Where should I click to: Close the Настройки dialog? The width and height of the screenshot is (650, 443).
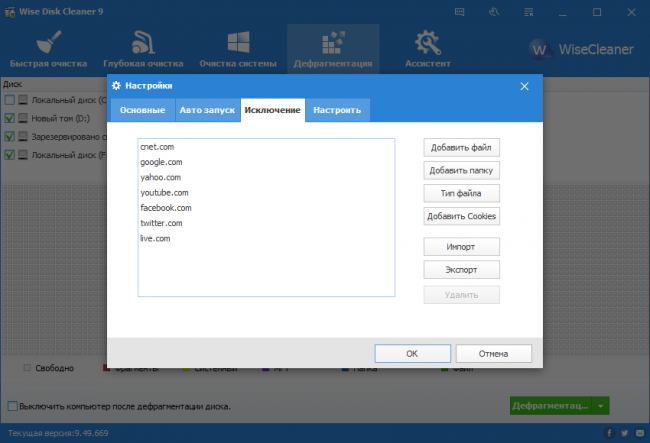coord(524,86)
